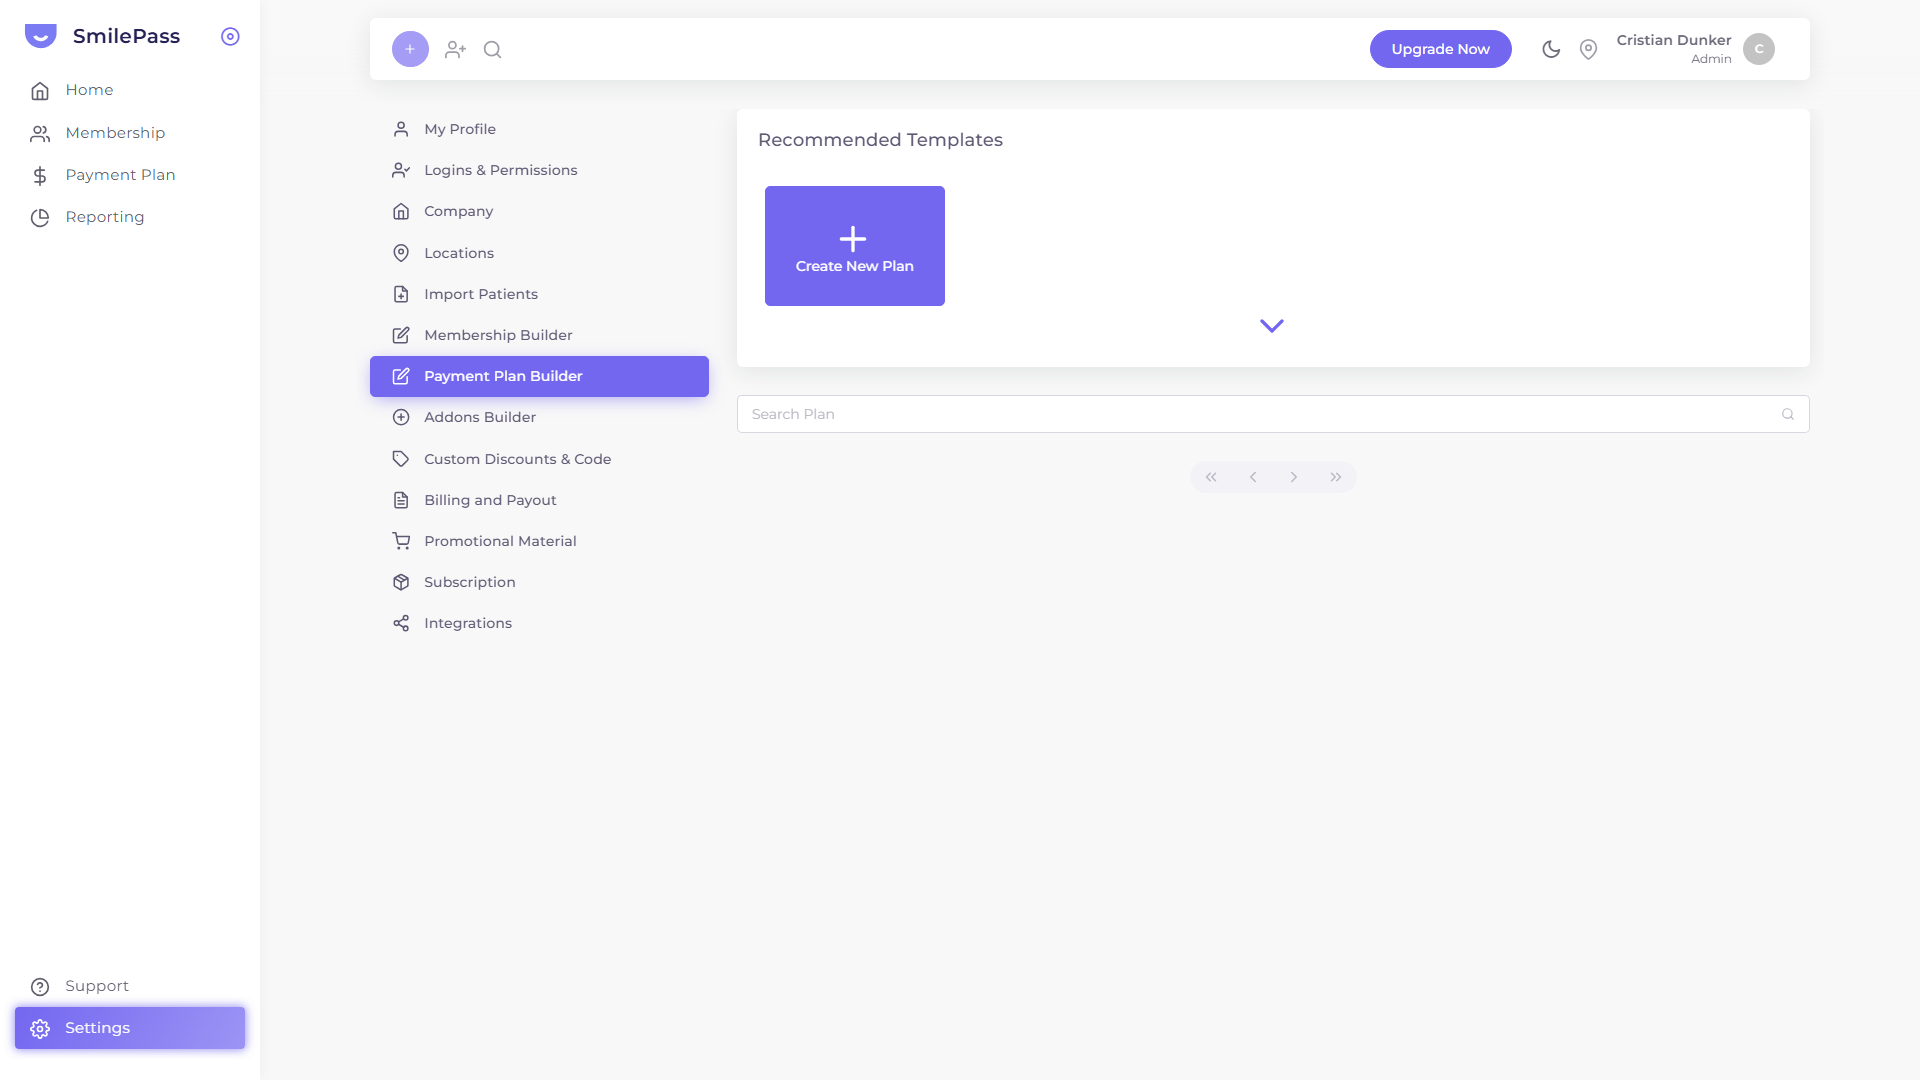This screenshot has width=1920, height=1080.
Task: Go to next page arrow
Action: (1294, 477)
